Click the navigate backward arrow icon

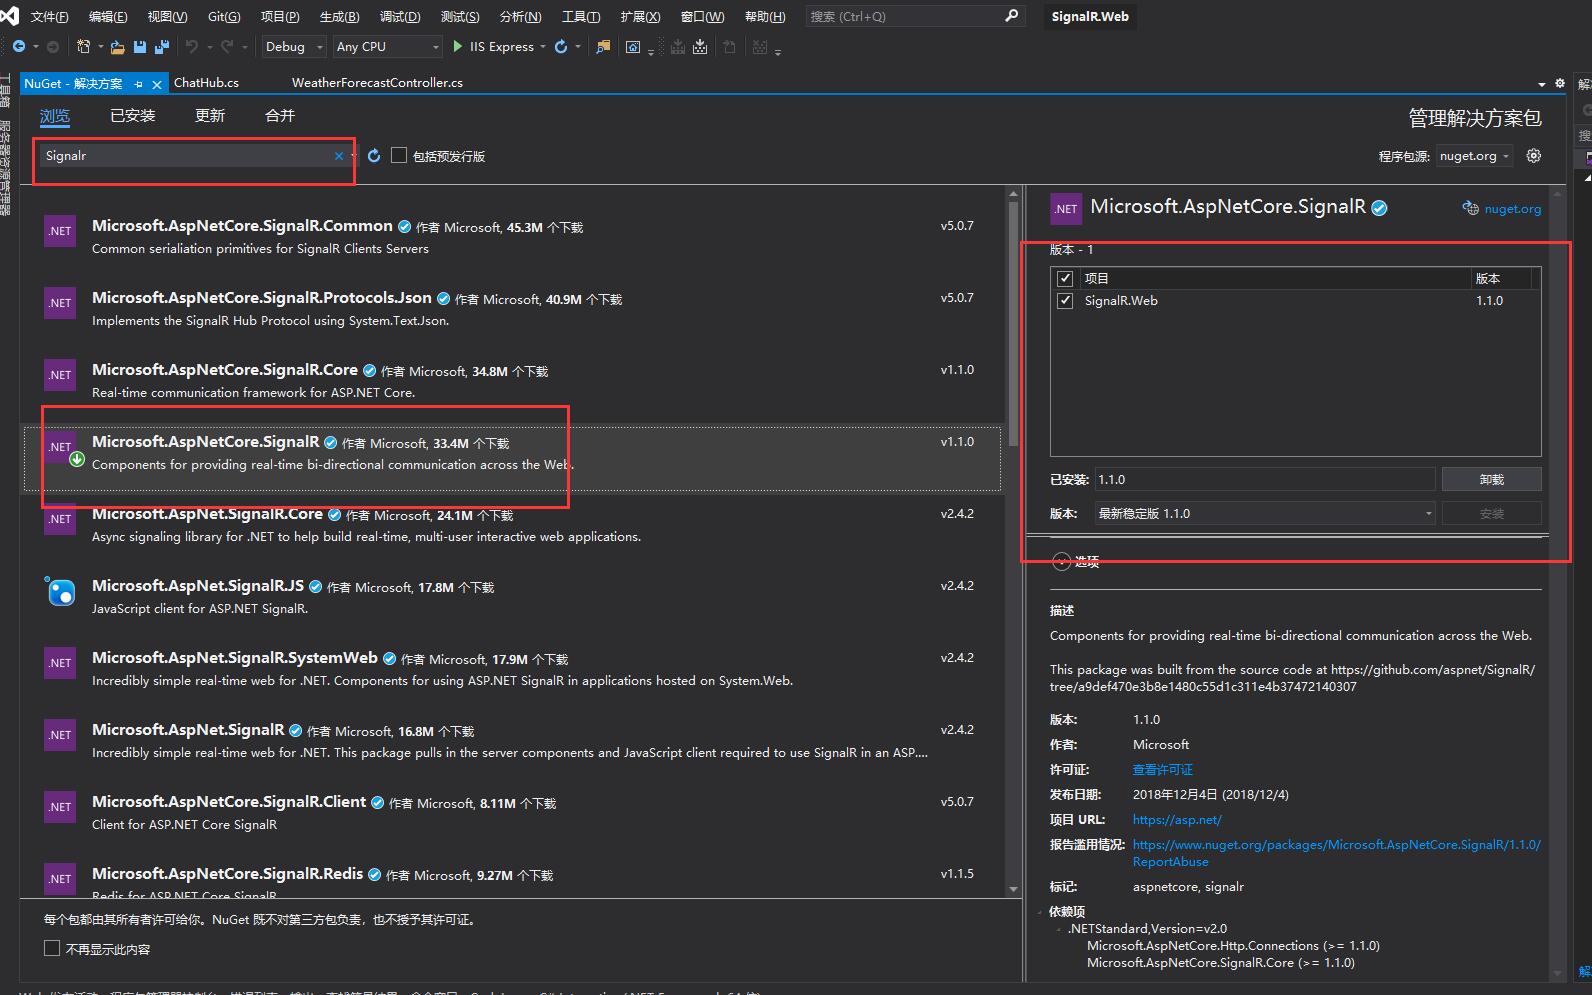pyautogui.click(x=18, y=46)
